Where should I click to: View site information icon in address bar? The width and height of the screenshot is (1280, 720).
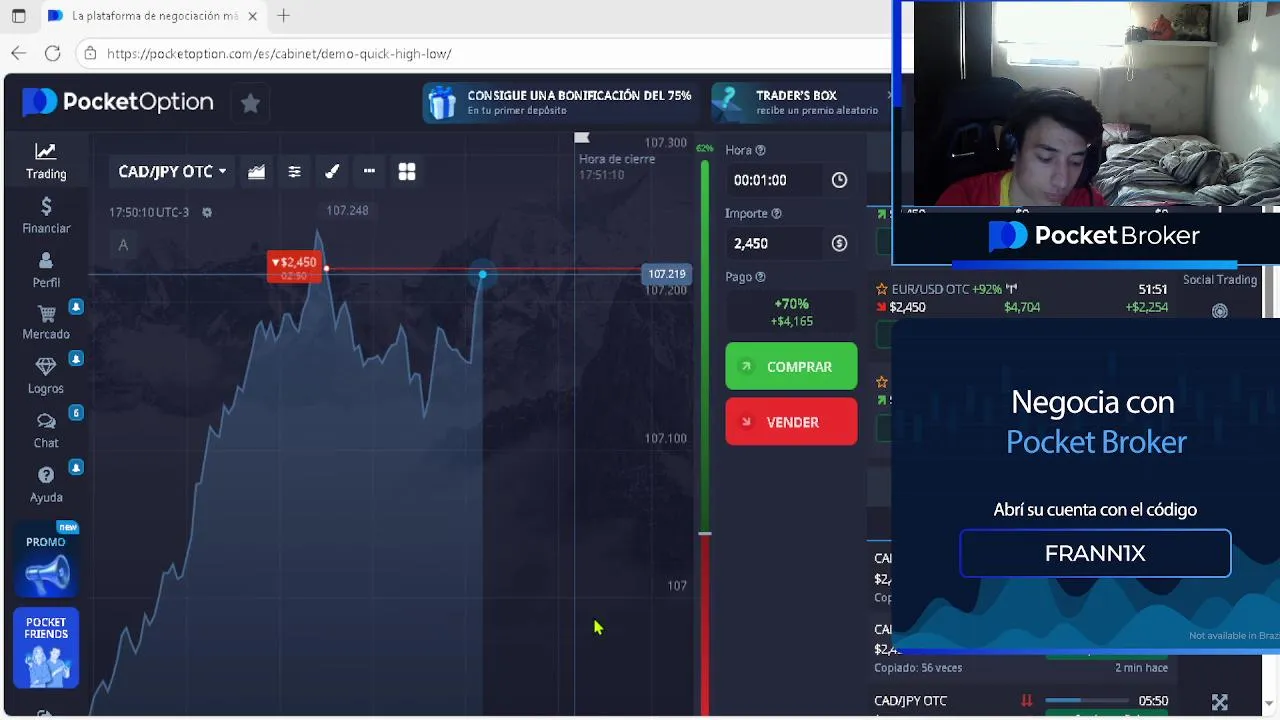pos(91,53)
